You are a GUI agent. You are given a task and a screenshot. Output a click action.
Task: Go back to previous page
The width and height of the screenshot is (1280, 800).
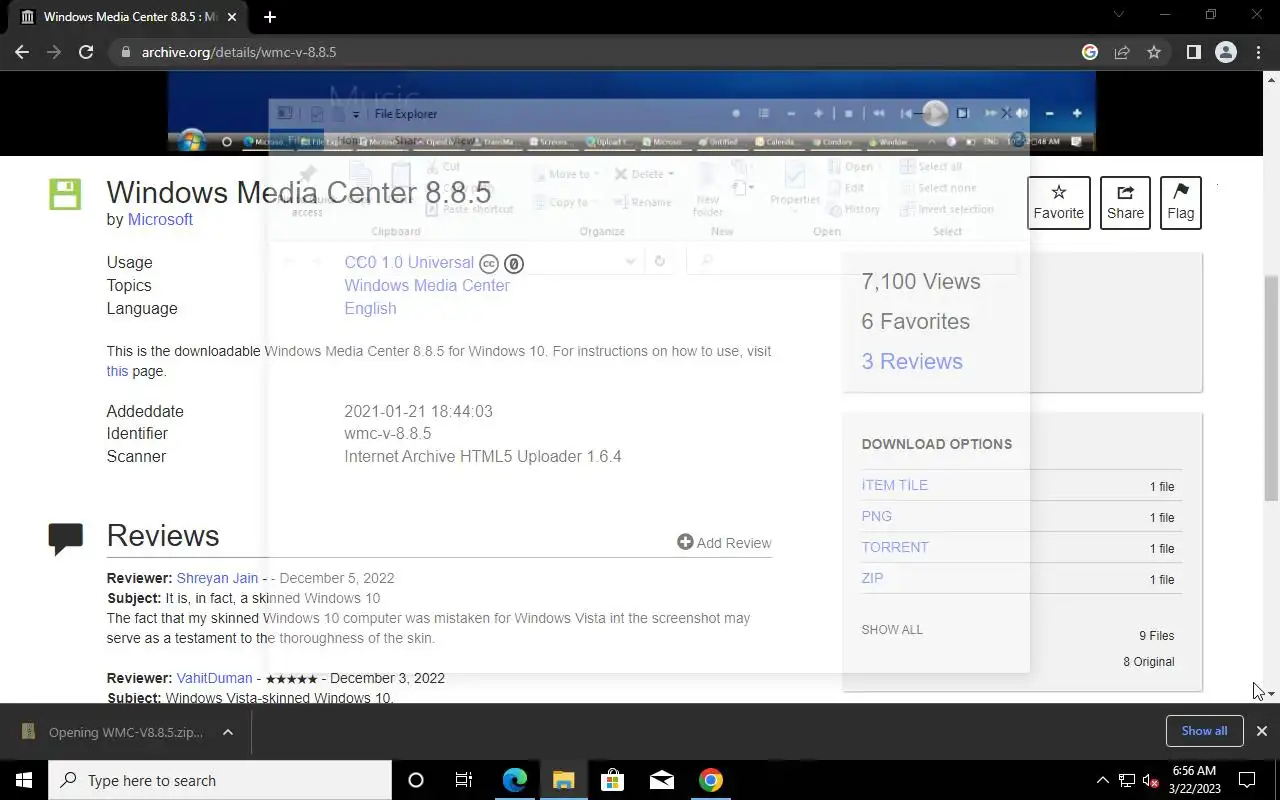coord(22,52)
